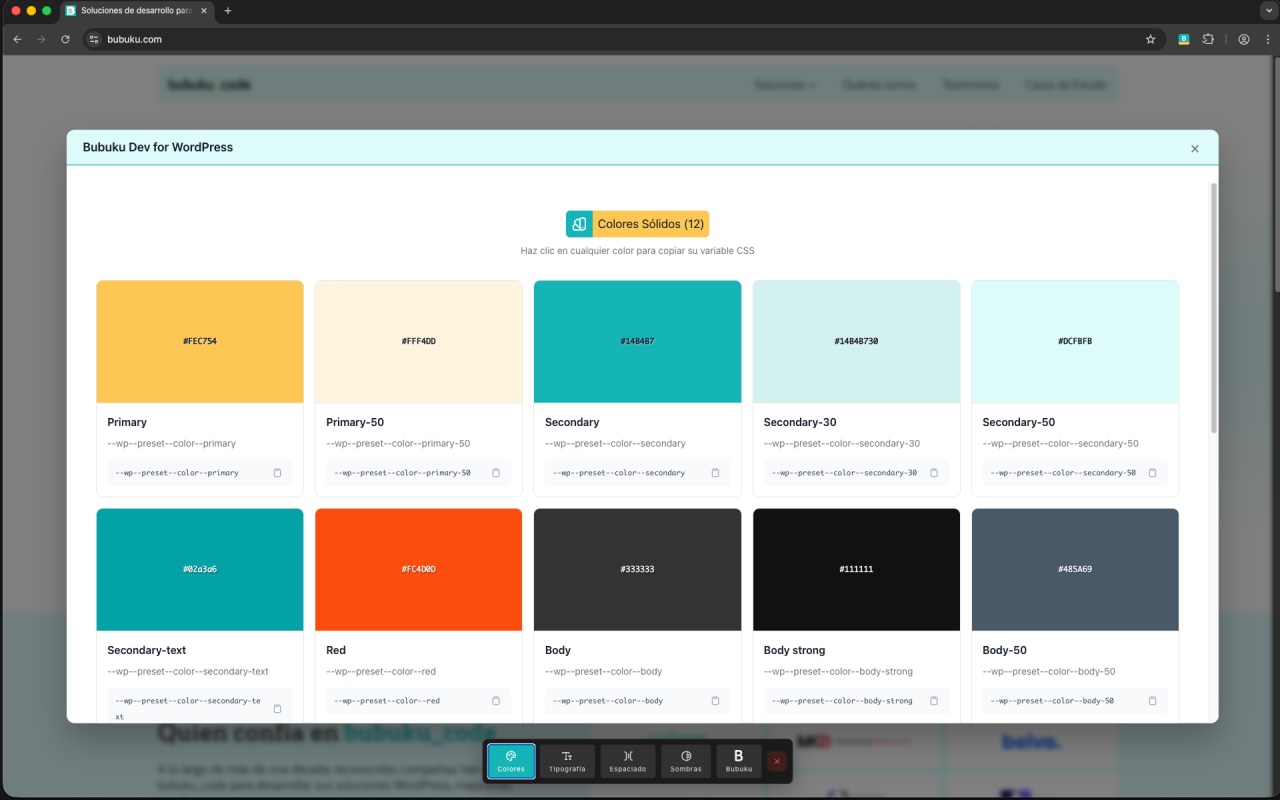
Task: Click the clipboard icon in the Secondary card
Action: [x=715, y=473]
